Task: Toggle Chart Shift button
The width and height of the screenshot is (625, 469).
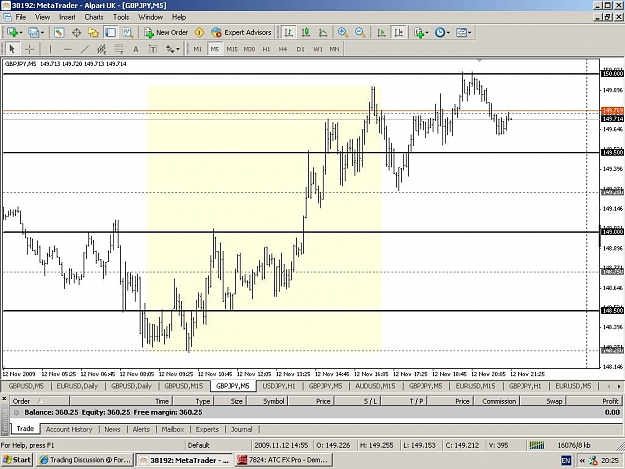Action: coord(398,32)
